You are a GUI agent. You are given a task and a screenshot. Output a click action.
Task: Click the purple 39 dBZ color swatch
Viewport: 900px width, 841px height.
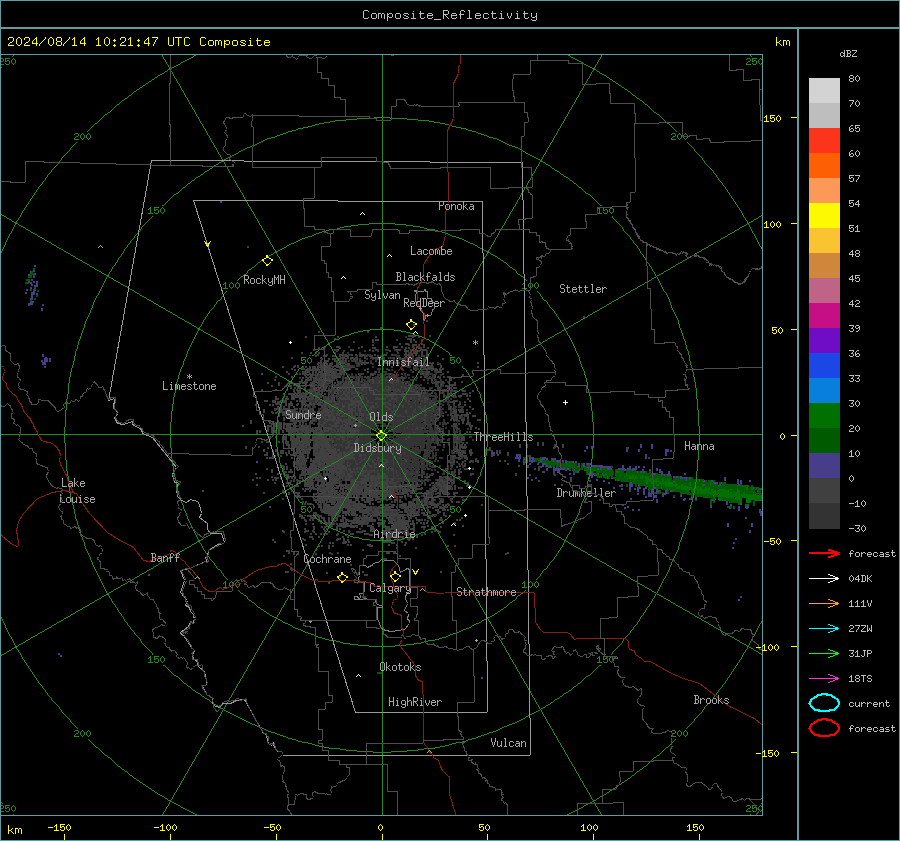coord(824,340)
